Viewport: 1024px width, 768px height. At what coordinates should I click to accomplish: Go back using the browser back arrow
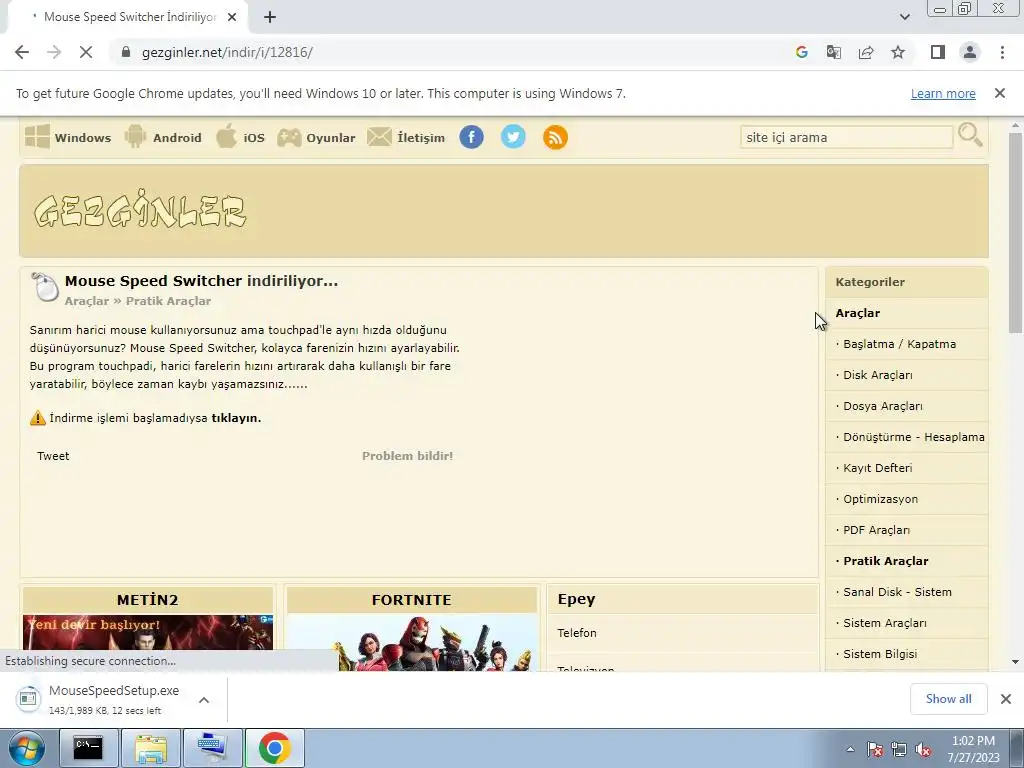[22, 52]
